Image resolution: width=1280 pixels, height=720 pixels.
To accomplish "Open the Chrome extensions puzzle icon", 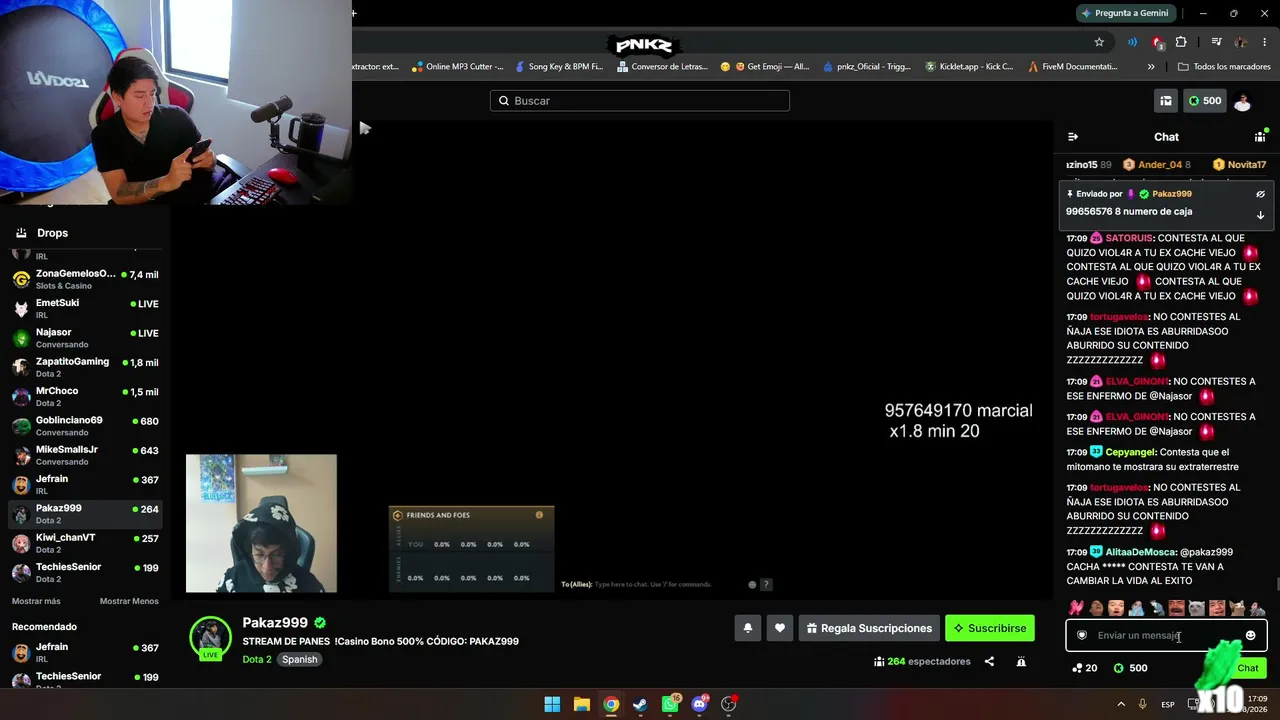I will [x=1181, y=42].
